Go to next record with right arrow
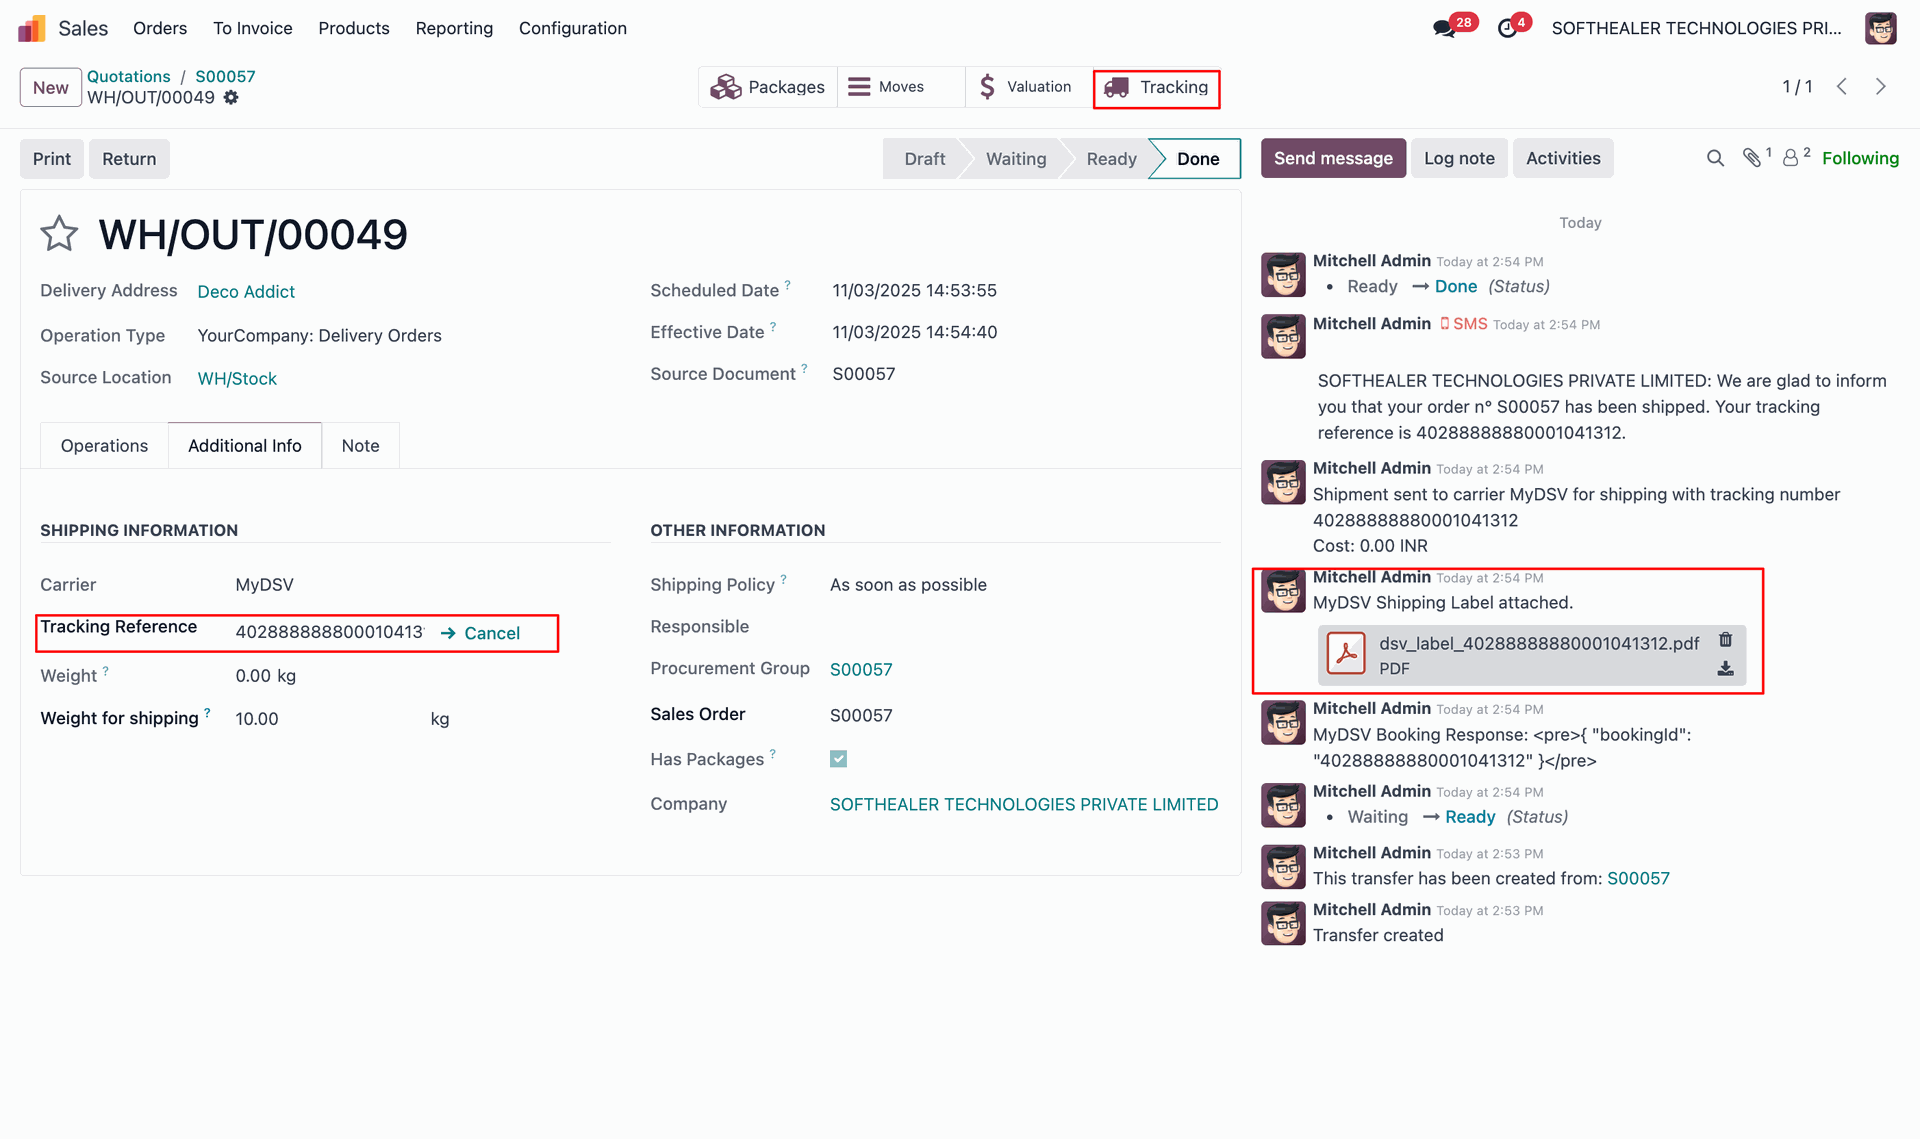This screenshot has width=1920, height=1139. tap(1880, 87)
